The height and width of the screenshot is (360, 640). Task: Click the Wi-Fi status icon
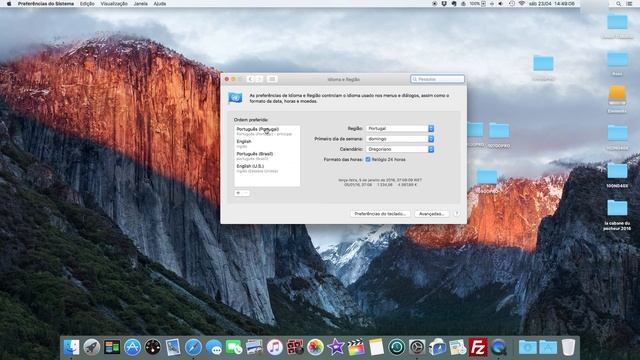pyautogui.click(x=522, y=4)
